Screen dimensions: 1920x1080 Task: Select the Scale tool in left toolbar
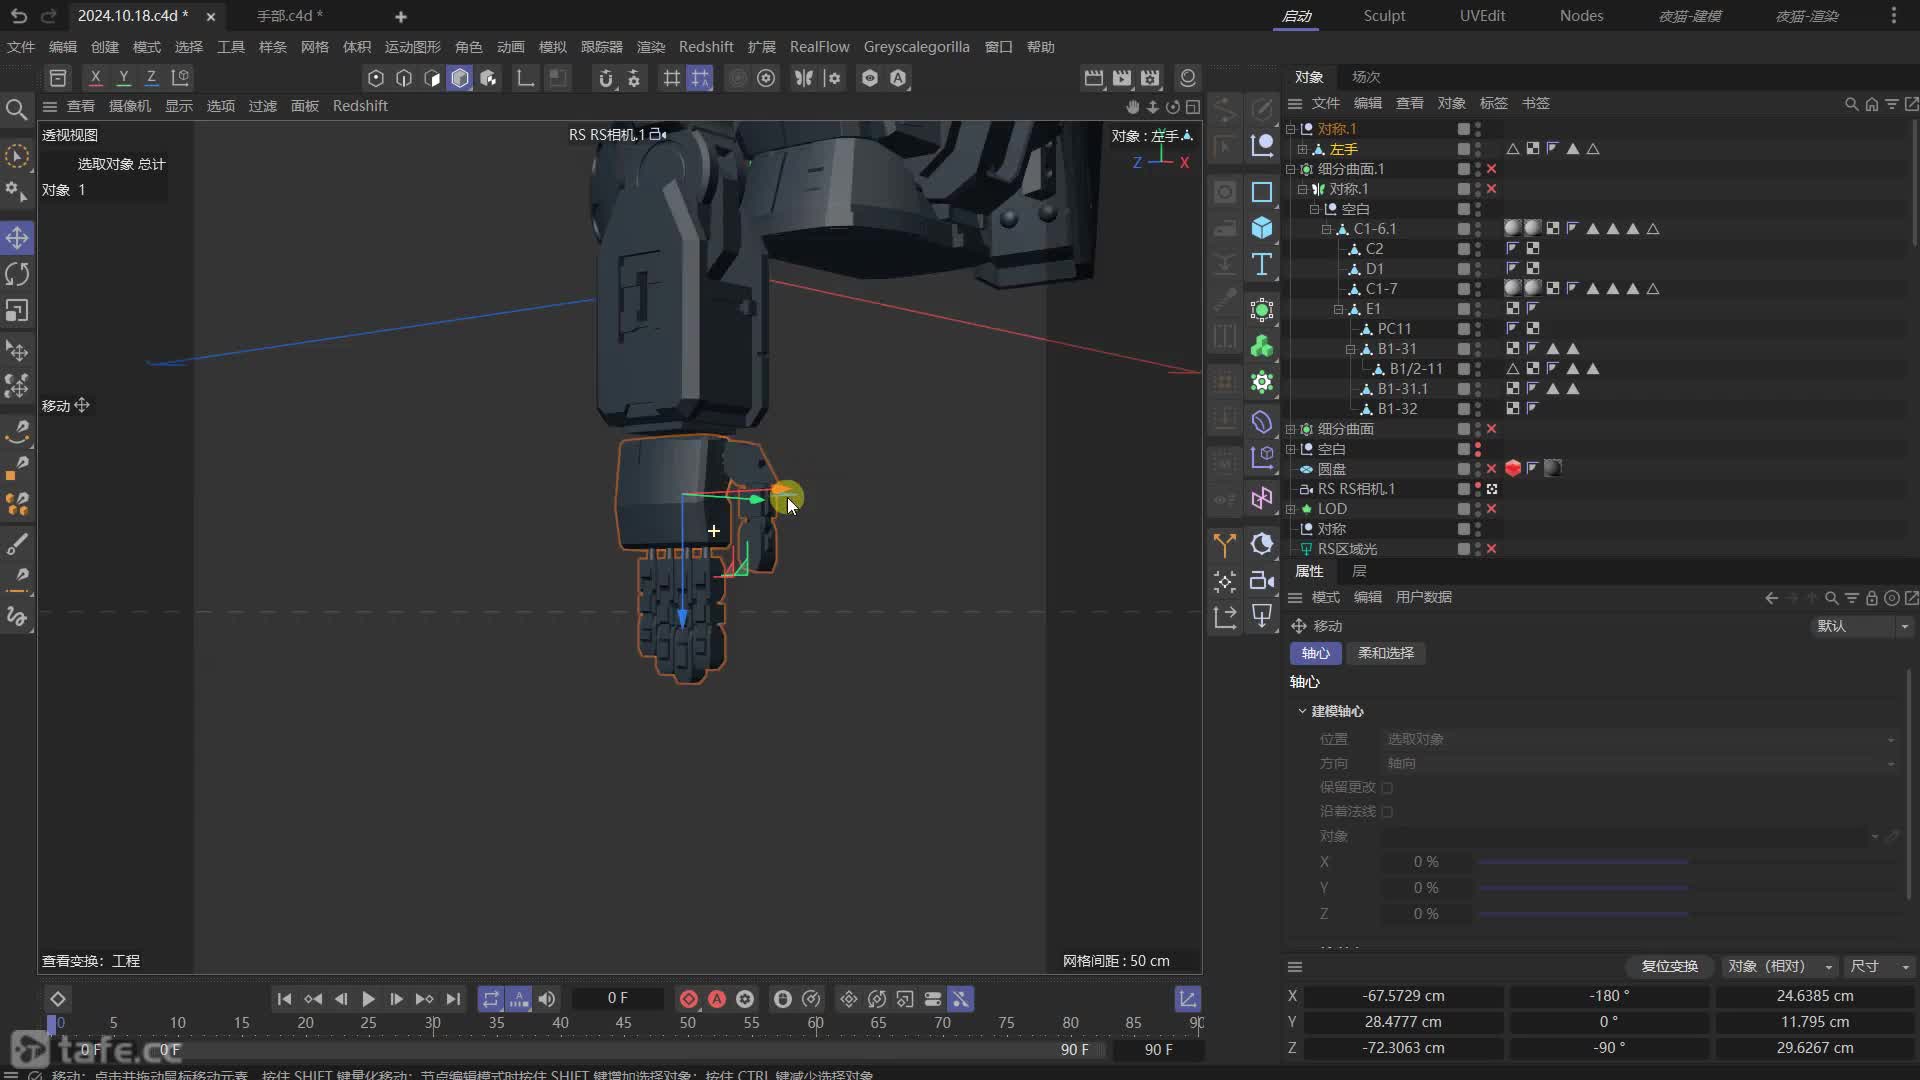[x=17, y=311]
